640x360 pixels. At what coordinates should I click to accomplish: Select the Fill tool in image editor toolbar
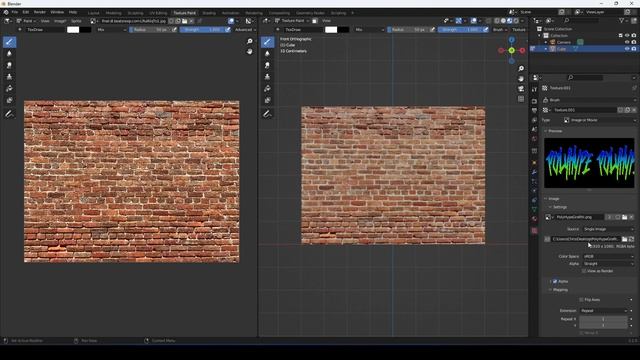click(x=9, y=89)
